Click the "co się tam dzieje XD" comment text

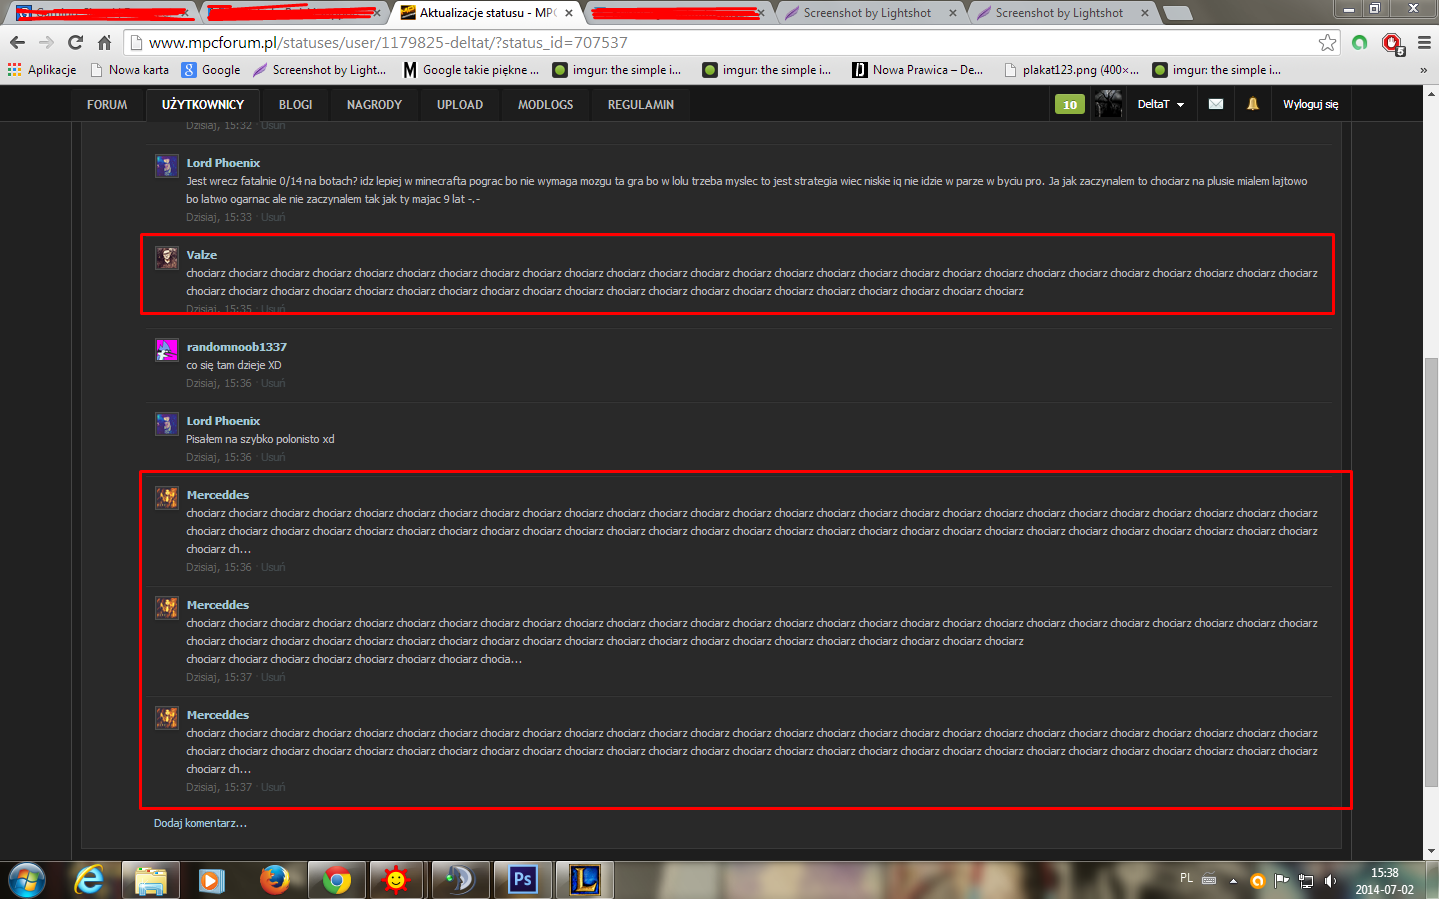[x=234, y=365]
